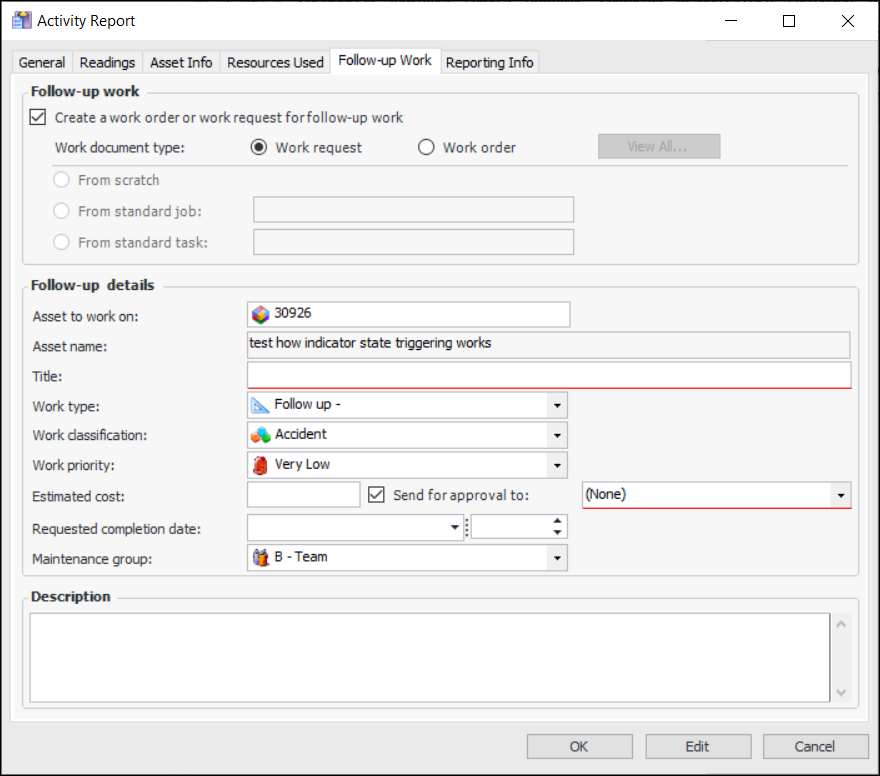Screen dimensions: 880x776
Task: Select the Work request radio button
Action: click(x=259, y=147)
